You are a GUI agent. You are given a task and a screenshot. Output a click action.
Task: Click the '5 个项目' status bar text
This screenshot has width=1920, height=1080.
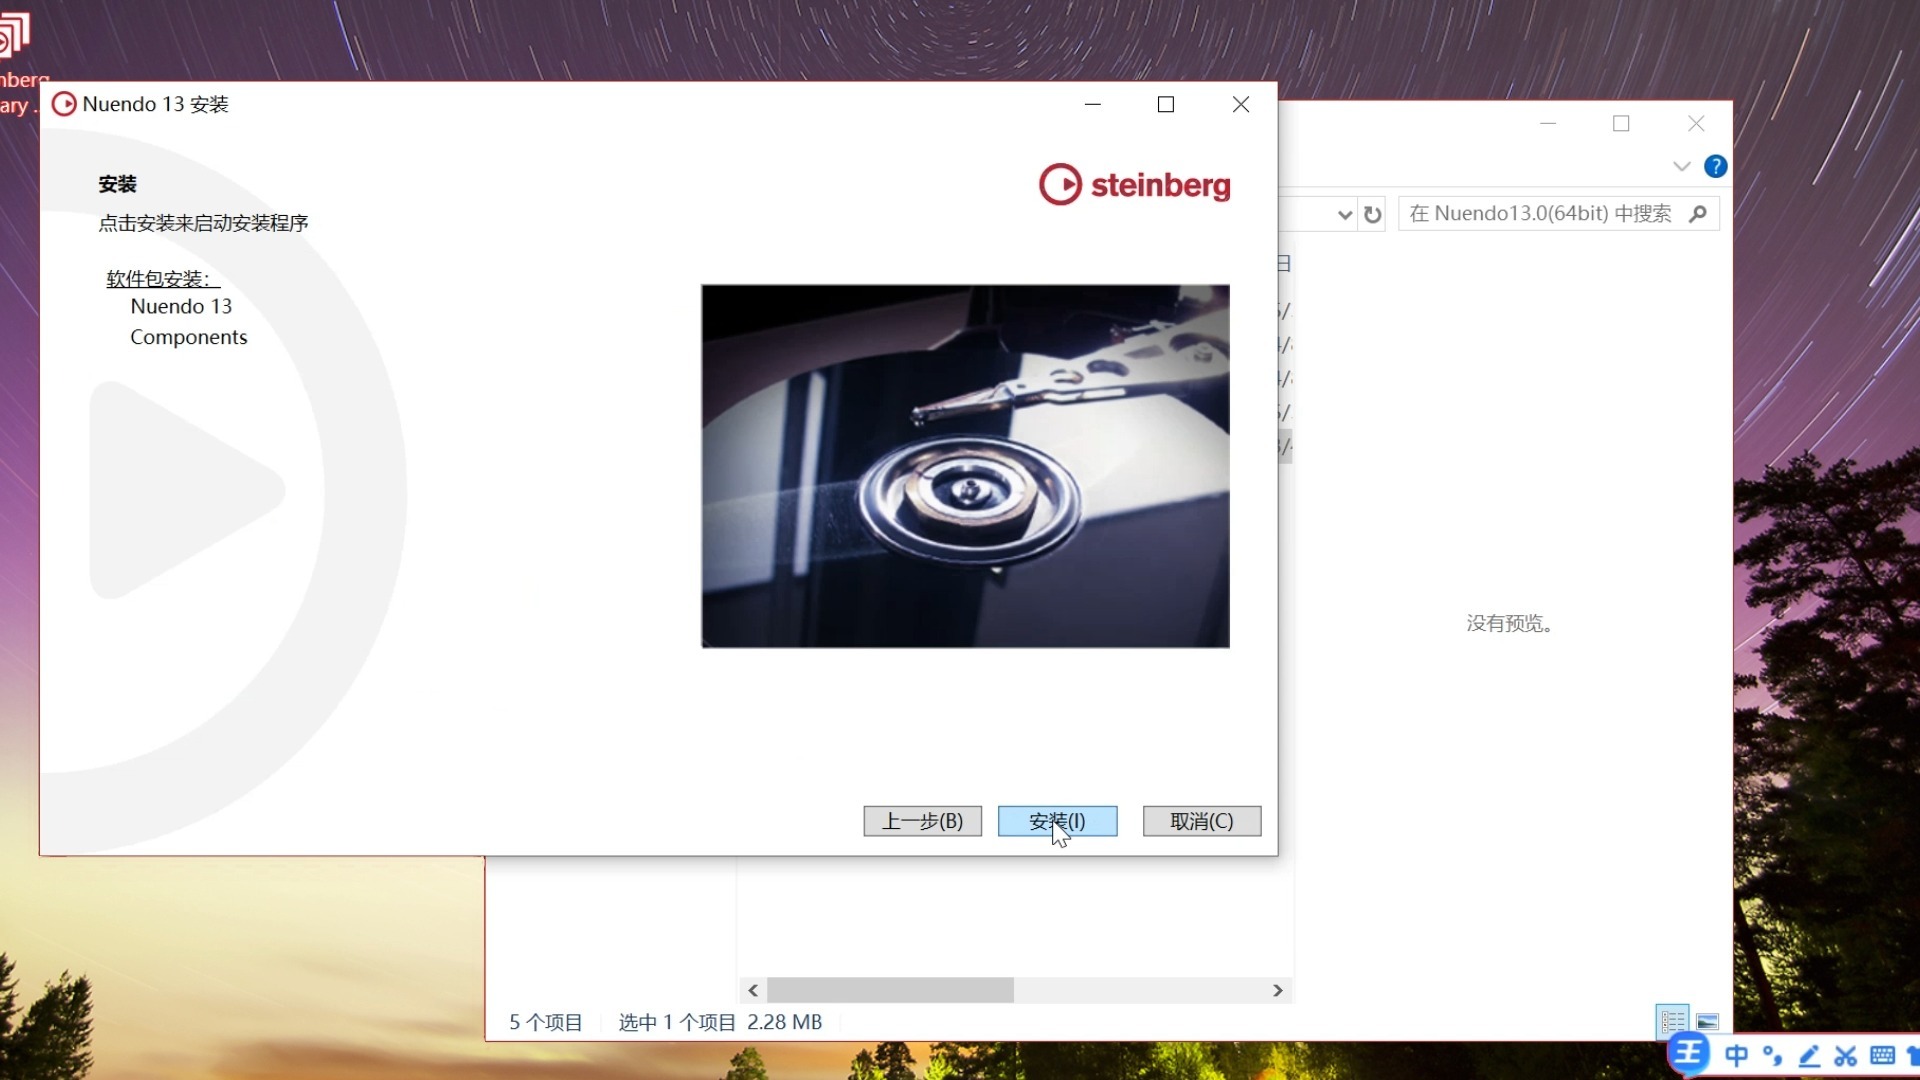546,1022
